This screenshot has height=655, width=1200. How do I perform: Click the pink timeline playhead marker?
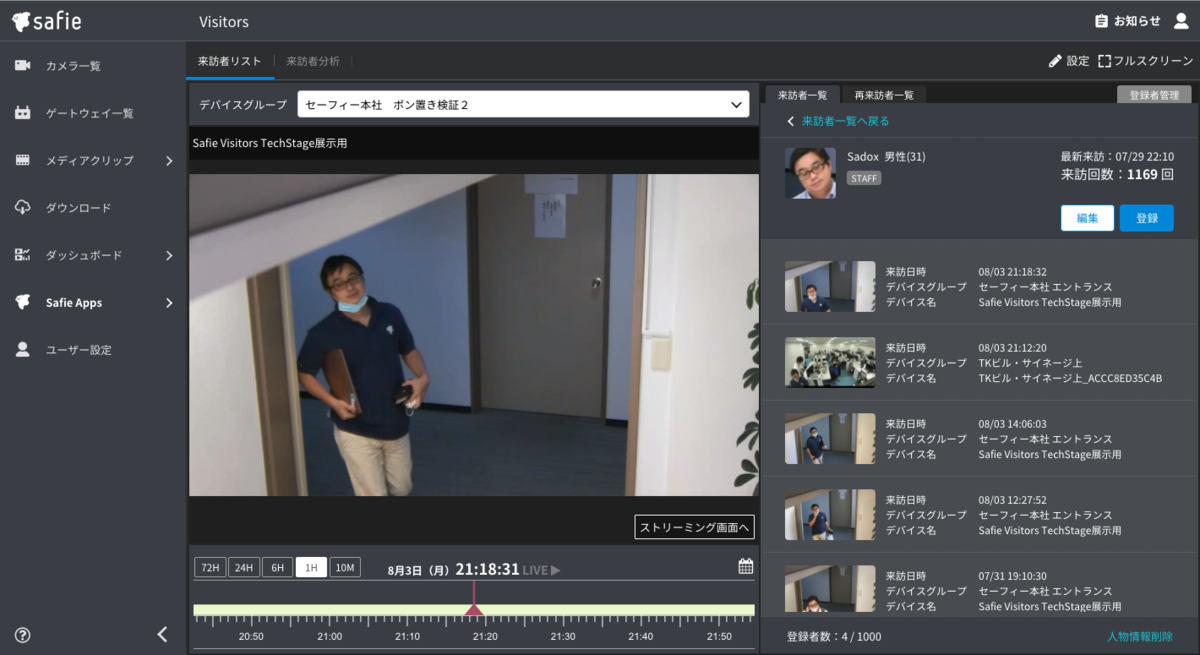click(x=474, y=608)
